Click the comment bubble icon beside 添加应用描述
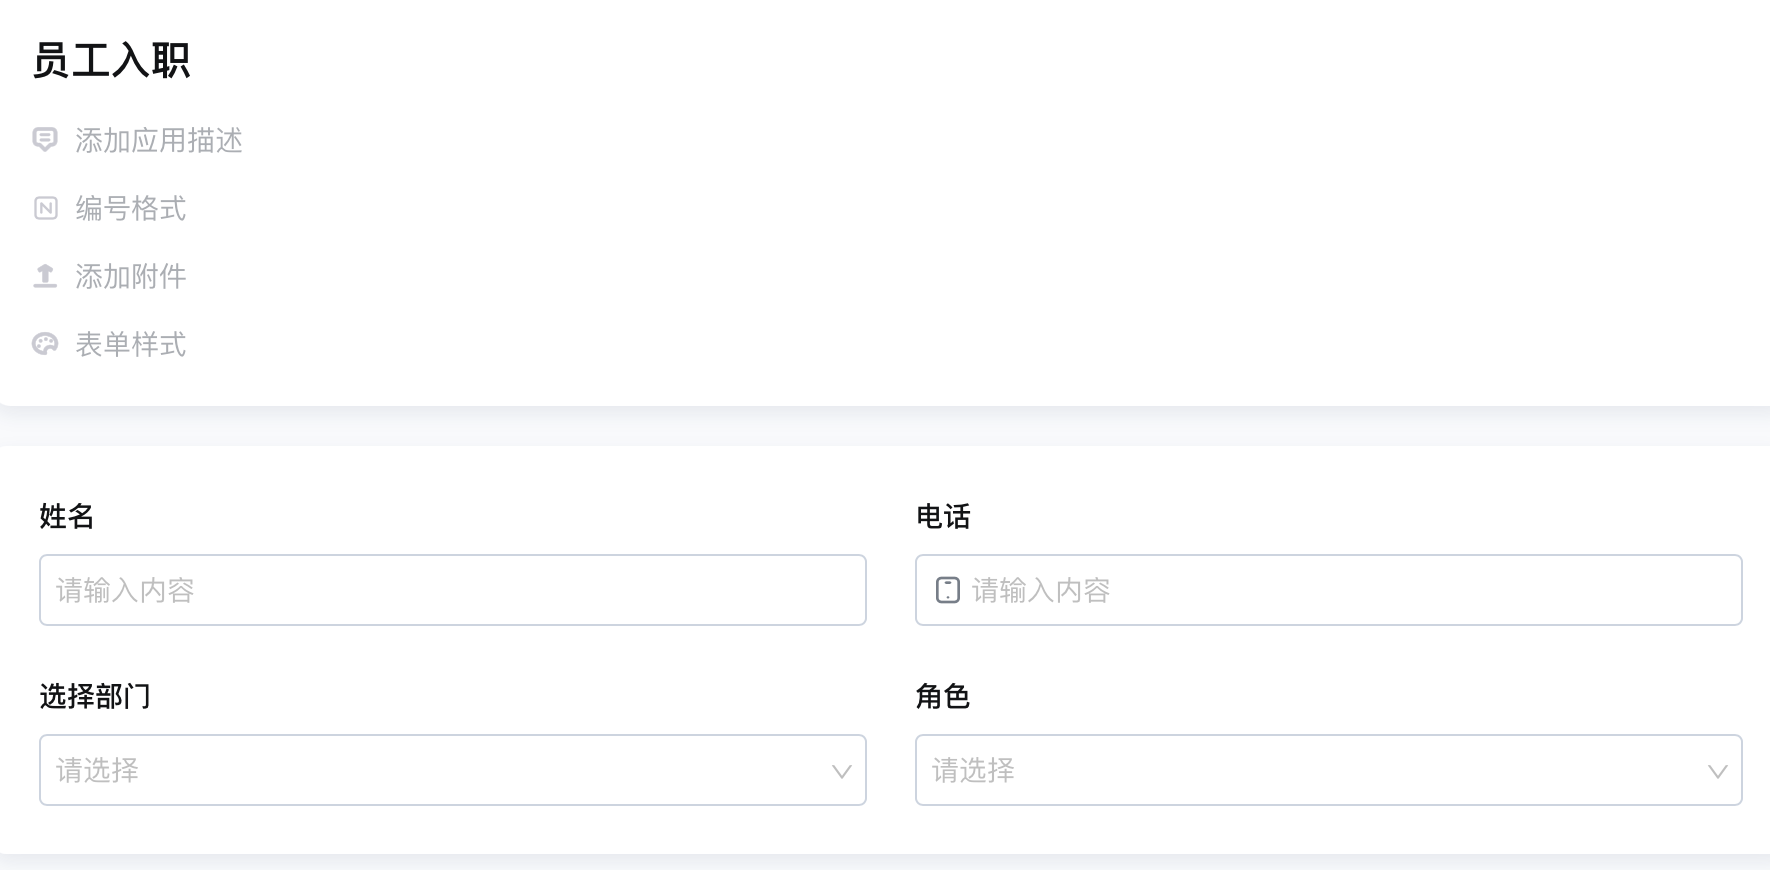The height and width of the screenshot is (870, 1770). 45,140
